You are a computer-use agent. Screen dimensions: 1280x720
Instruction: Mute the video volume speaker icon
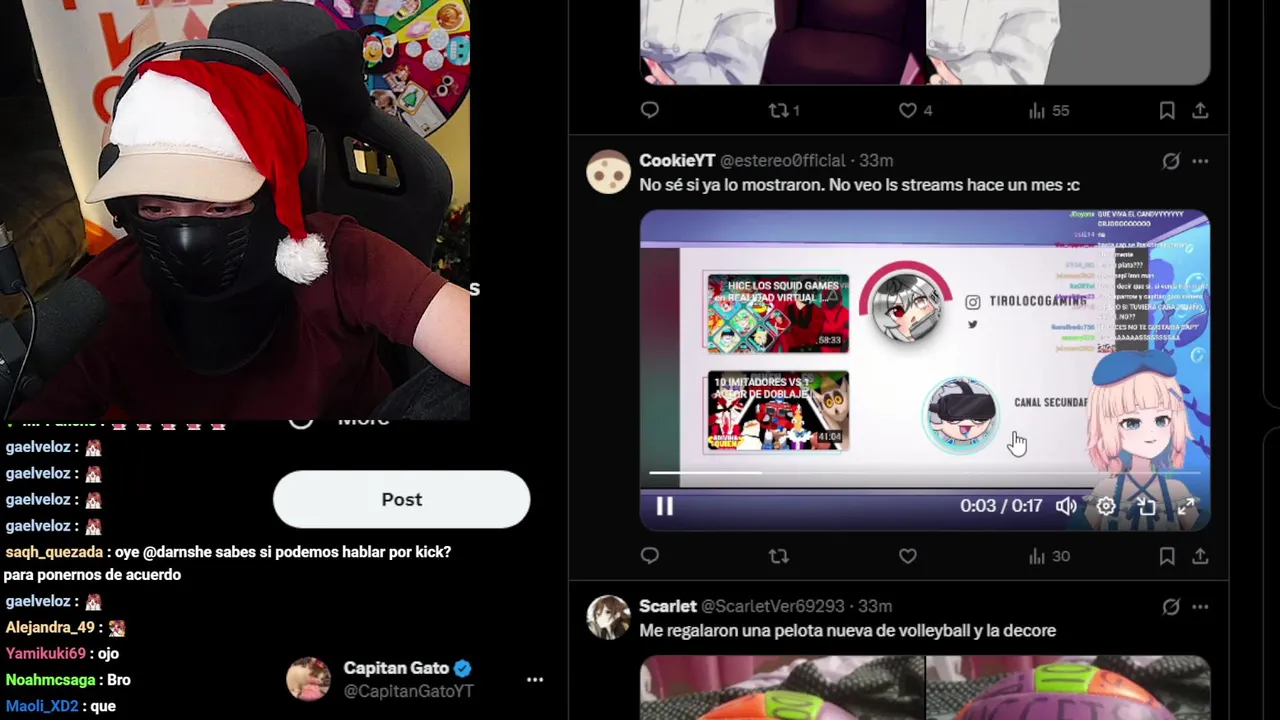1066,506
